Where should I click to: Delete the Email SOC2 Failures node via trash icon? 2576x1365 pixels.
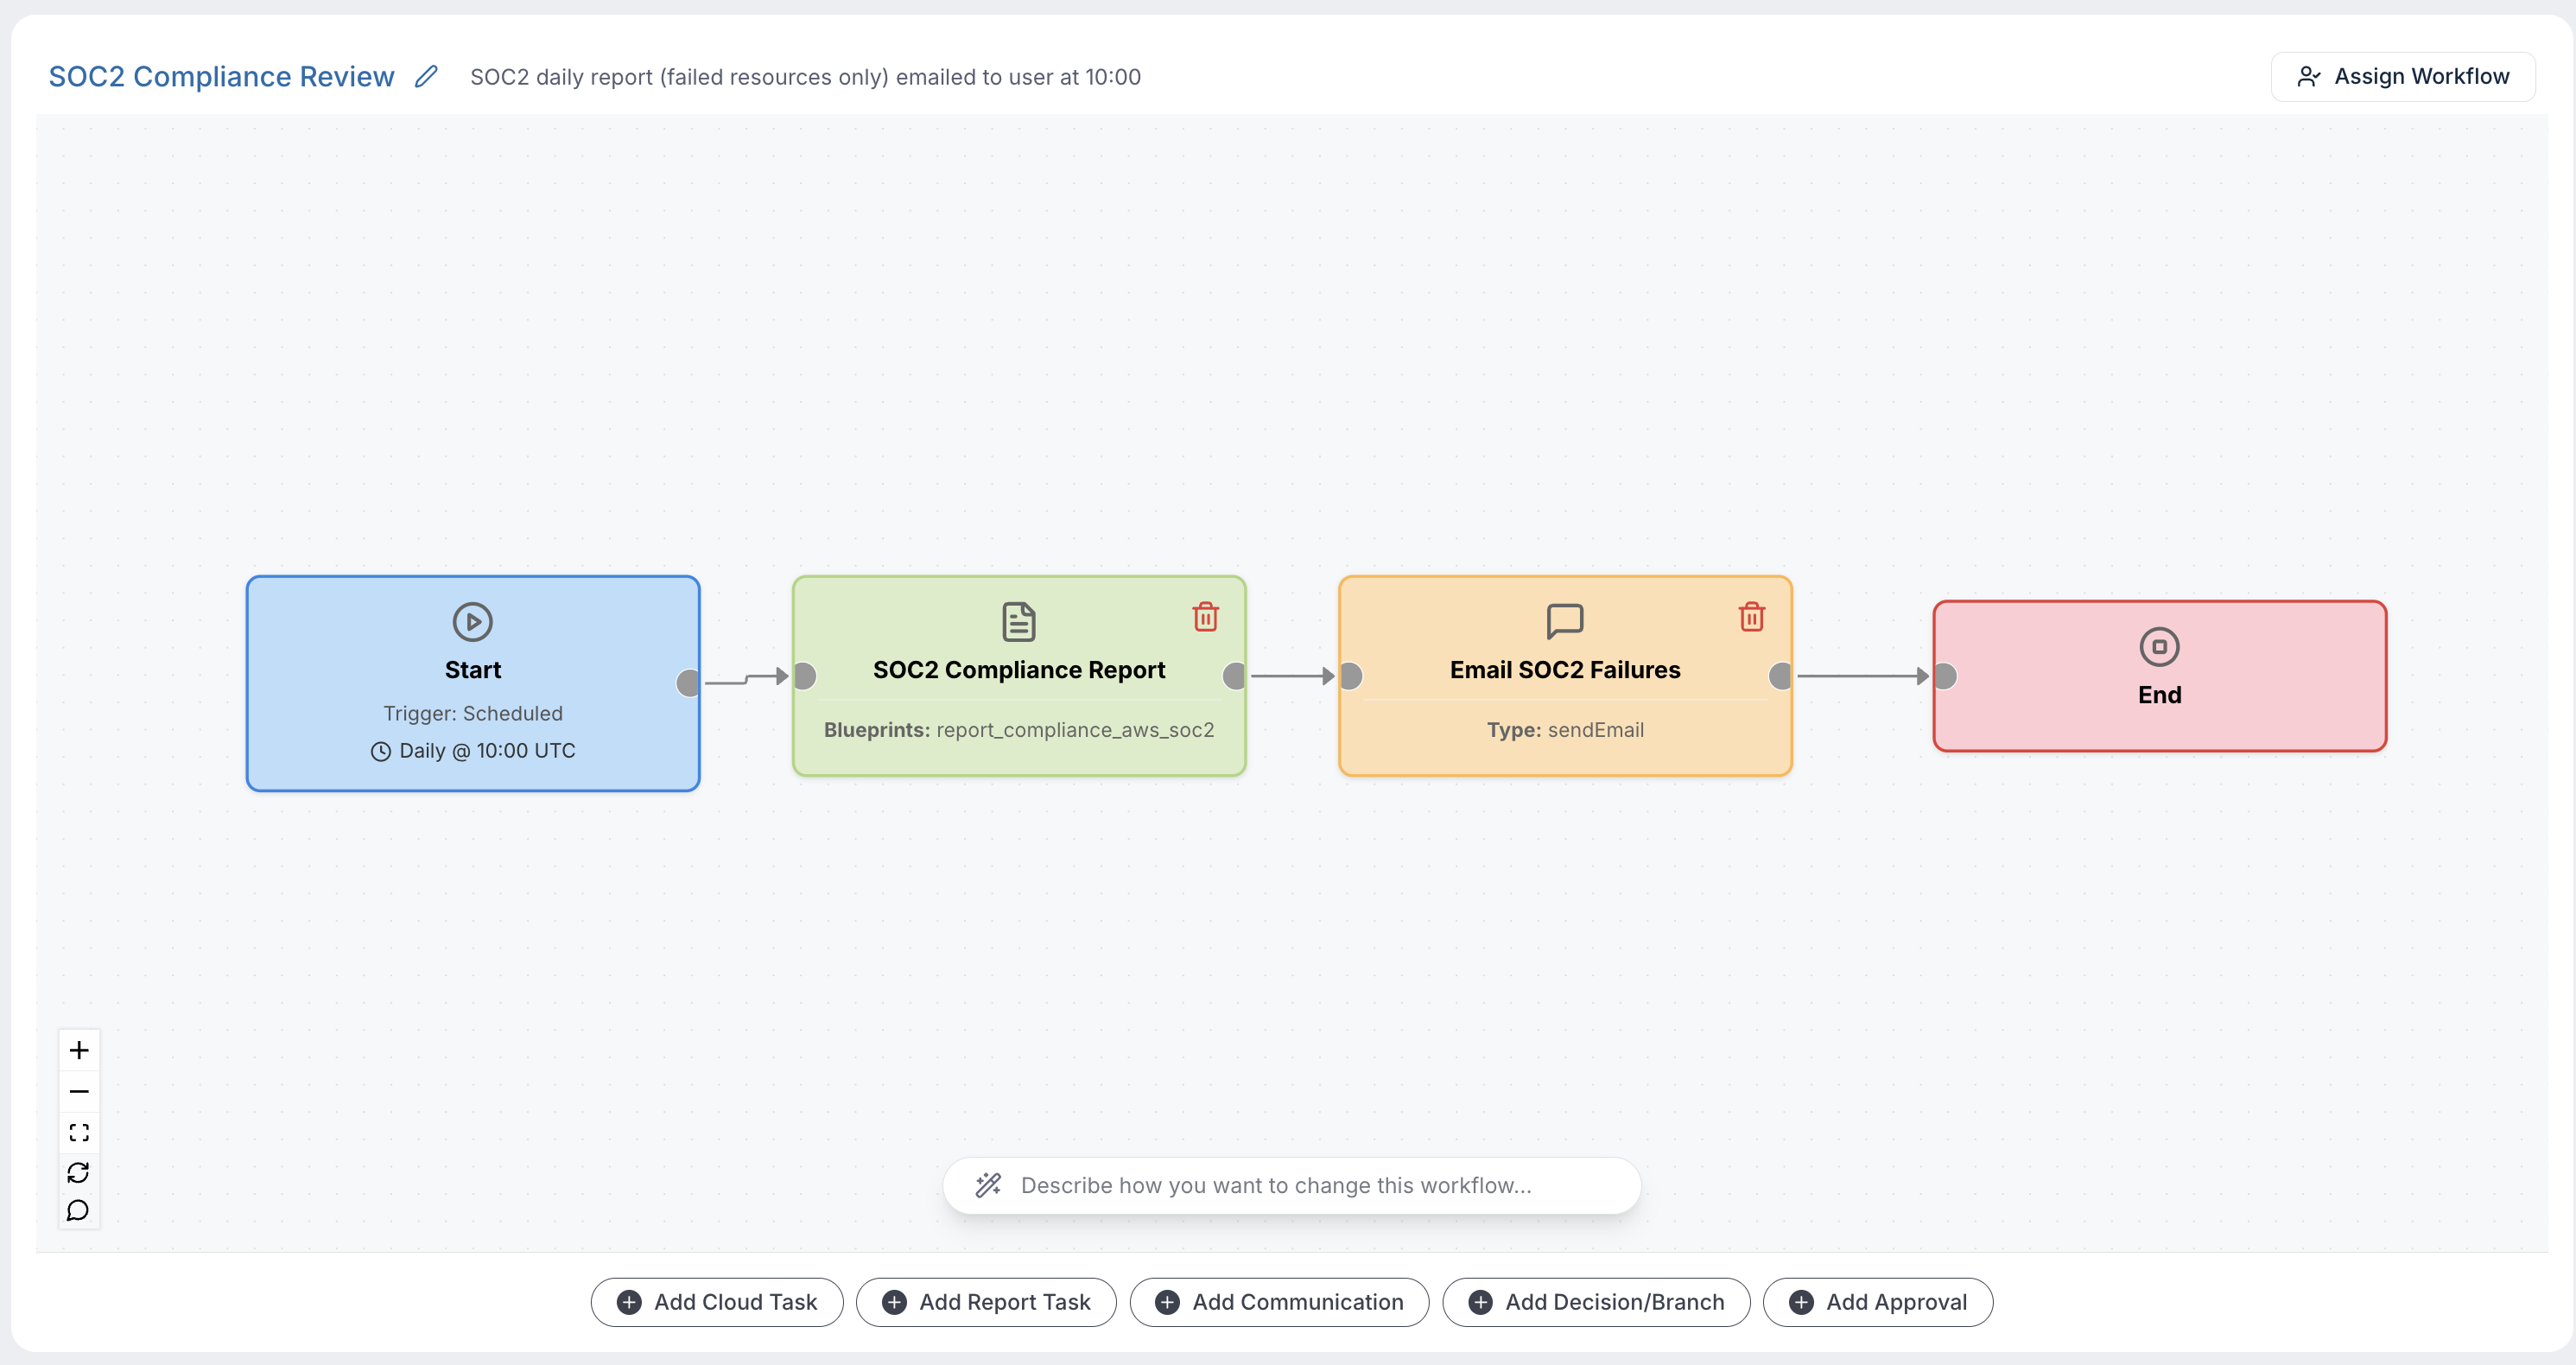click(1751, 617)
